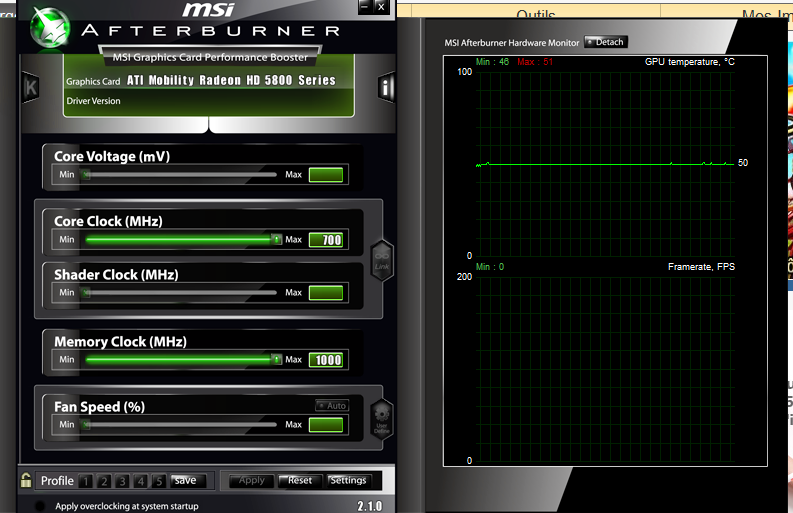Click the Core Clock slider handle

pyautogui.click(x=276, y=240)
